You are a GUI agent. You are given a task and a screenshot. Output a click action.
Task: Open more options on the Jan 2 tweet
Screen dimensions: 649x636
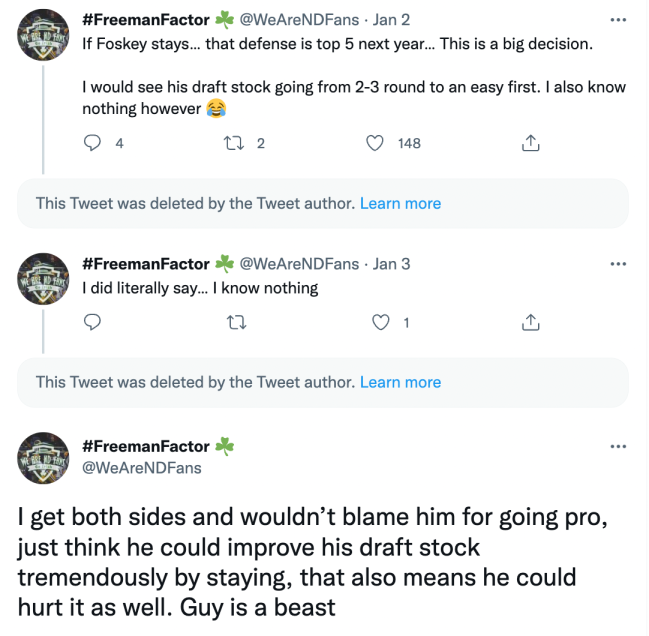point(617,19)
